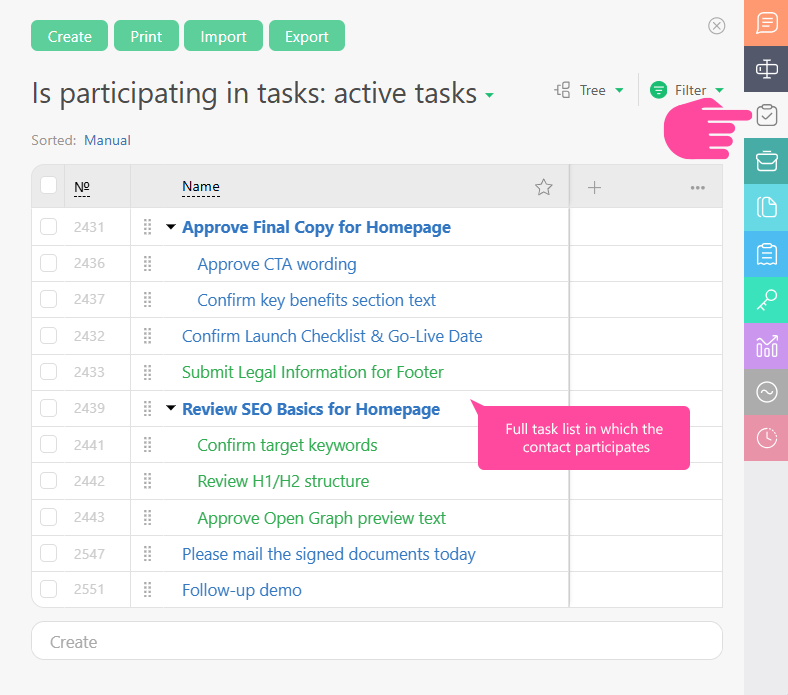
Task: Open the purple analytics chart sidebar icon
Action: pos(766,346)
